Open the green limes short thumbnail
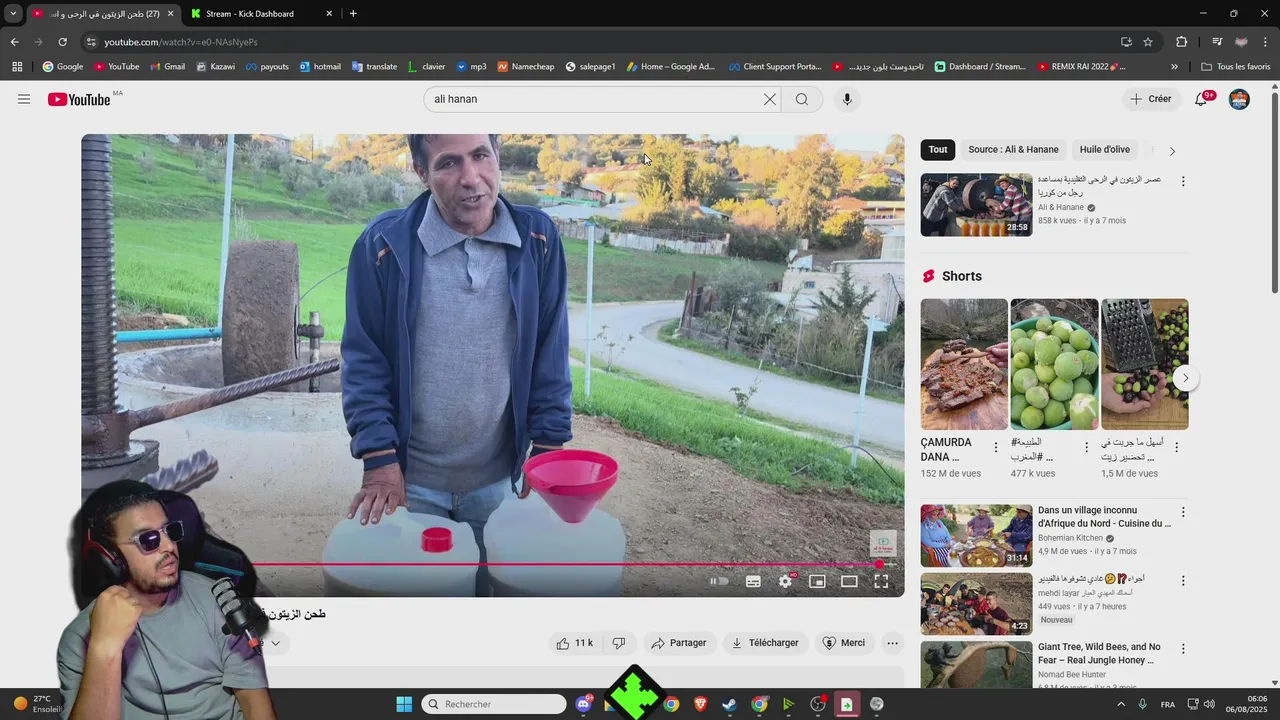The height and width of the screenshot is (720, 1280). coord(1054,365)
